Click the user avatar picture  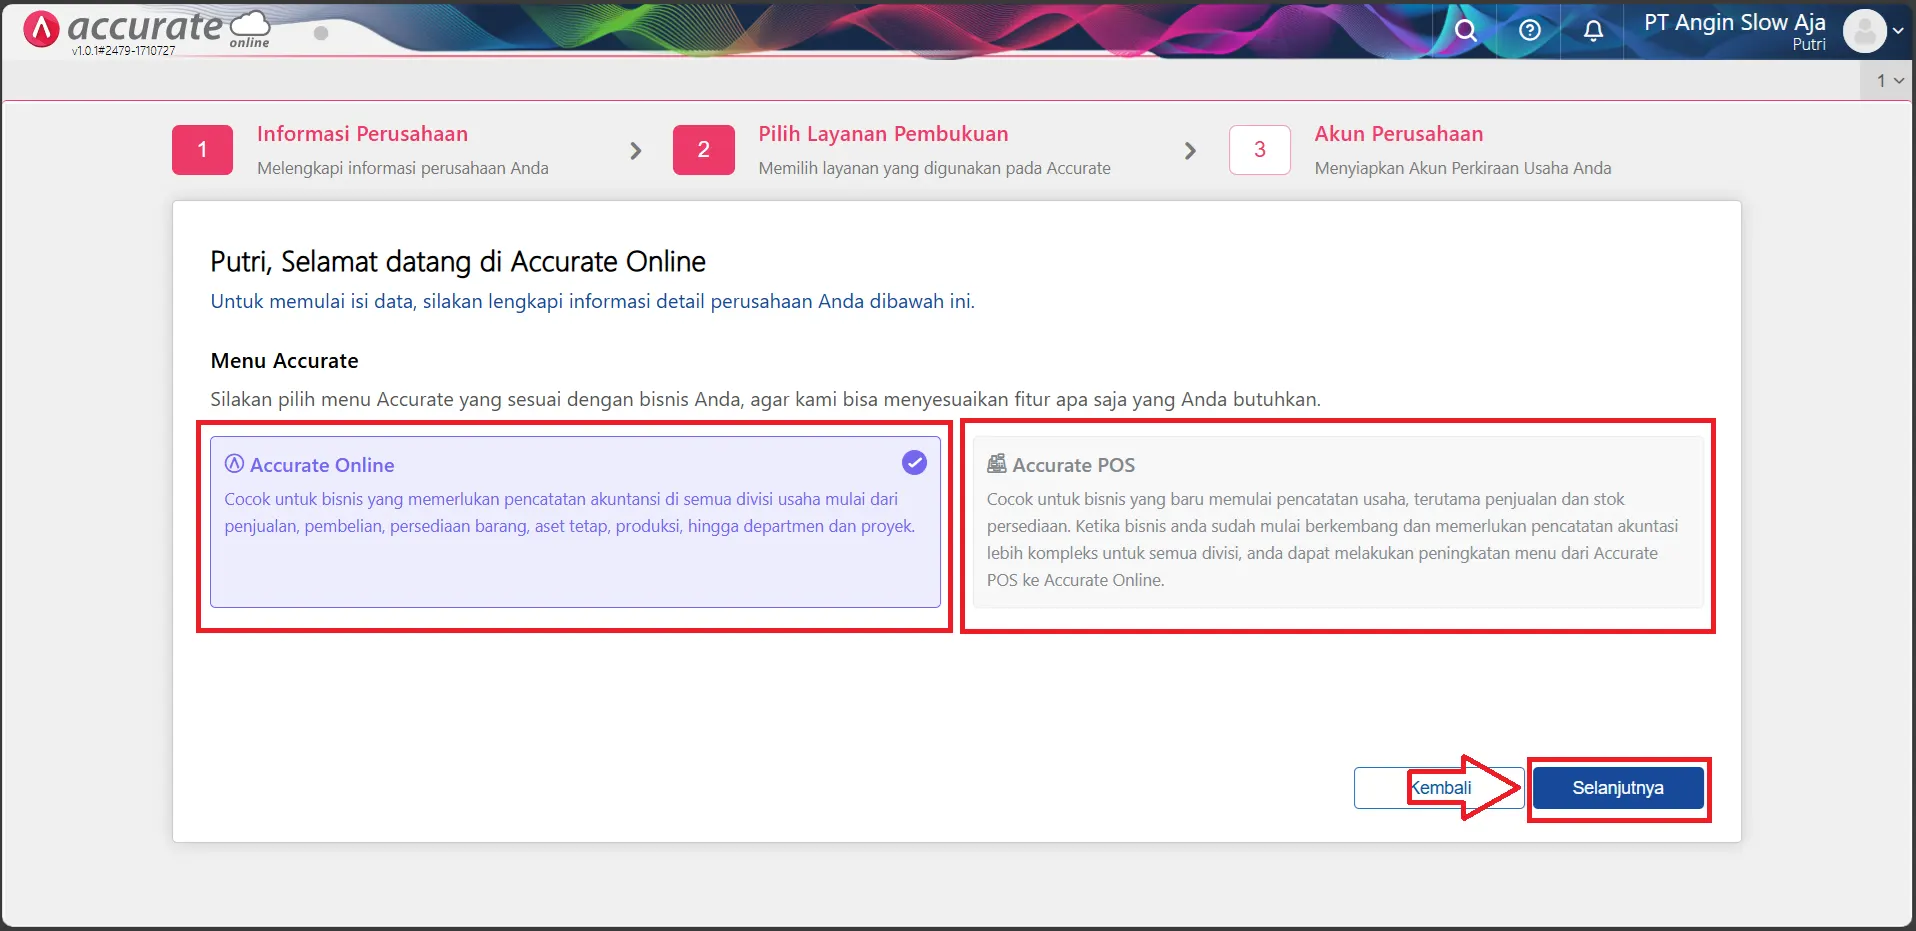pos(1864,31)
